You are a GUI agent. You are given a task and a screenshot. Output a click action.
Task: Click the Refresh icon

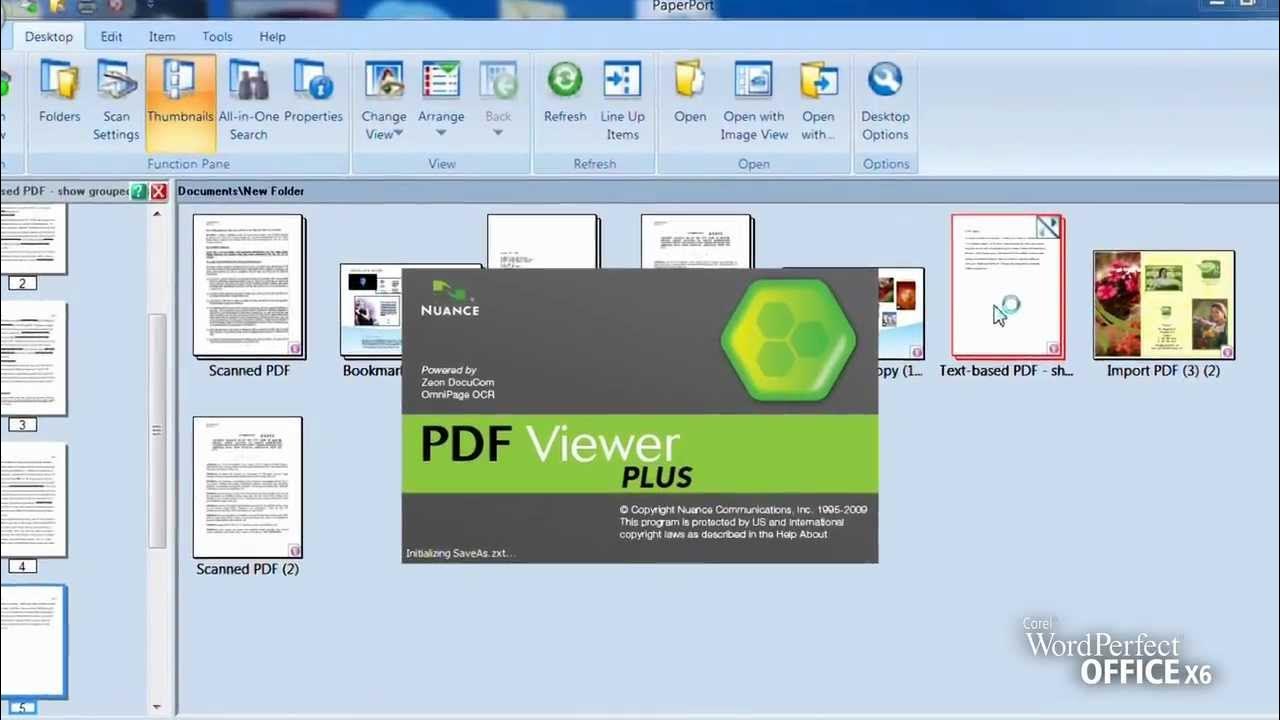coord(565,80)
